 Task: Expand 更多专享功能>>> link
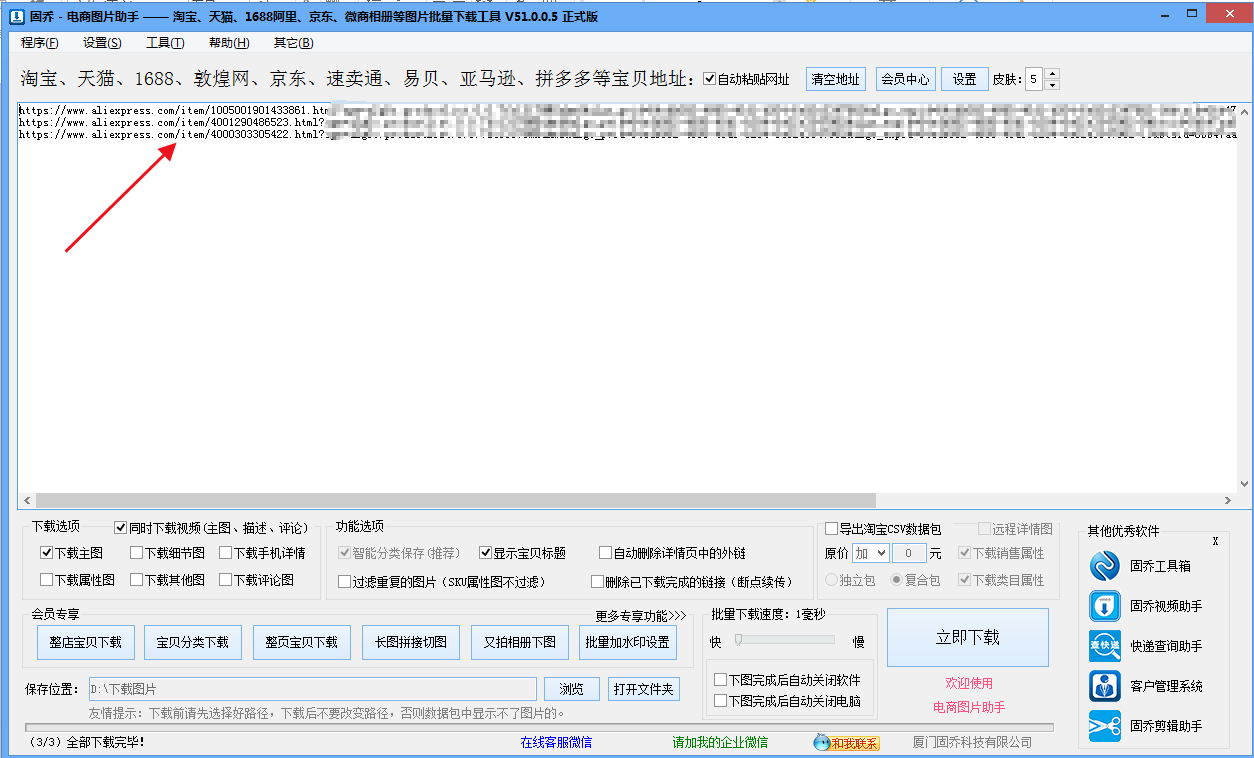pyautogui.click(x=641, y=616)
